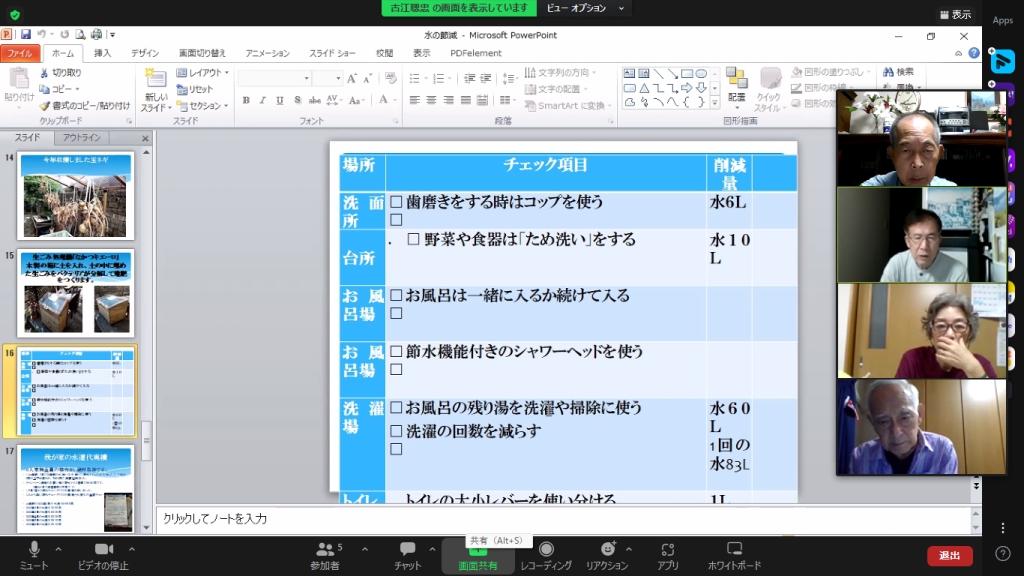Screen dimensions: 1024x576
Task: Click the Italic (I) icon
Action: tap(263, 100)
